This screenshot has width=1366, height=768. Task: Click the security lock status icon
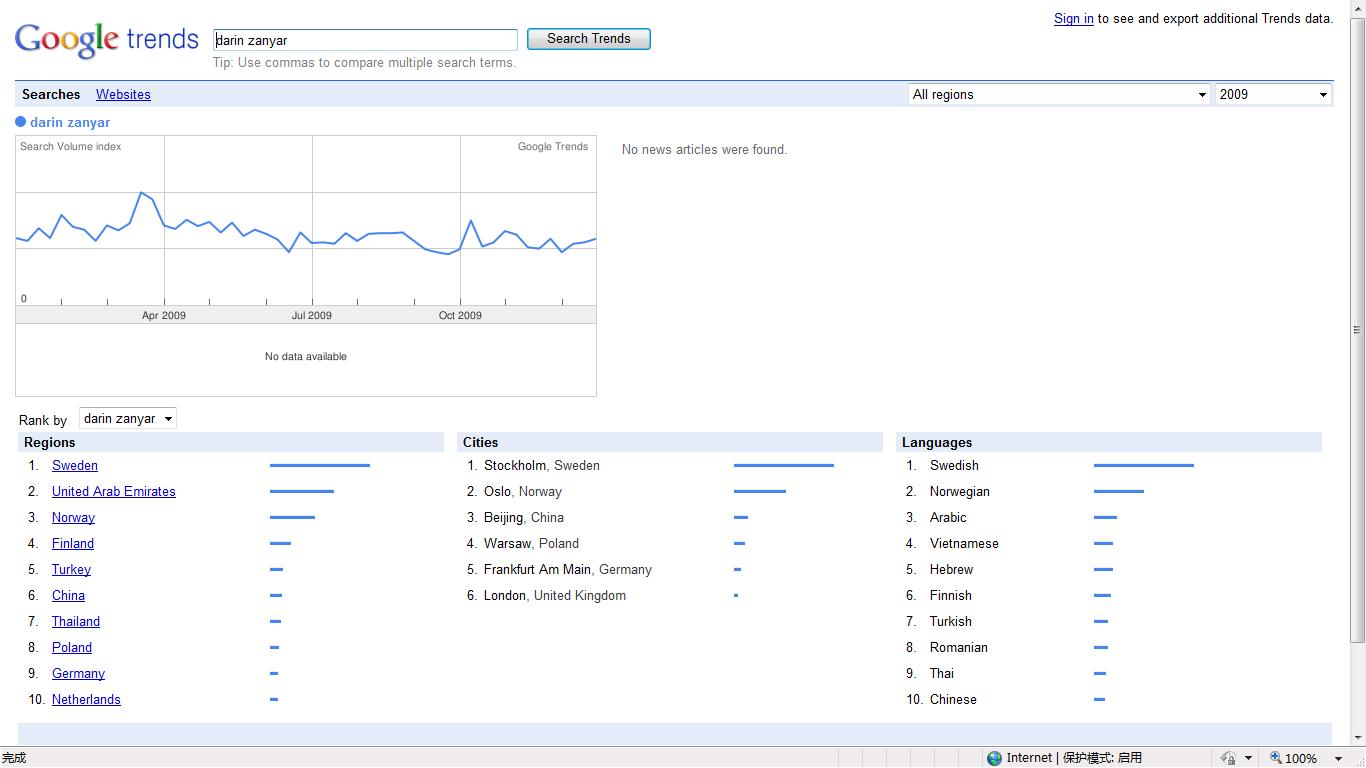tap(1228, 758)
